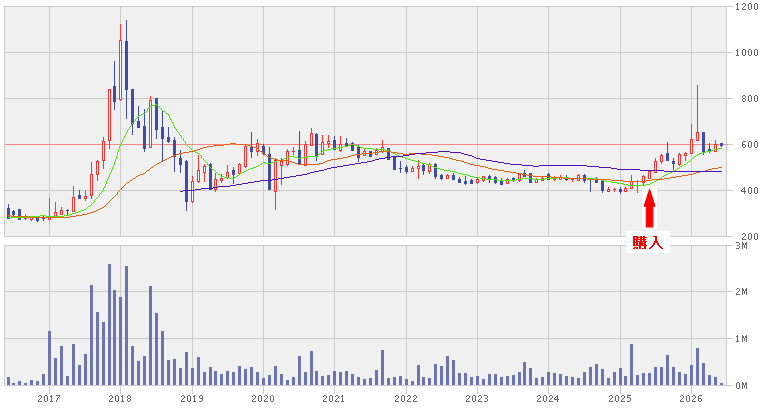Image resolution: width=762 pixels, height=408 pixels.
Task: Select the 800 price axis label
Action: 751,99
